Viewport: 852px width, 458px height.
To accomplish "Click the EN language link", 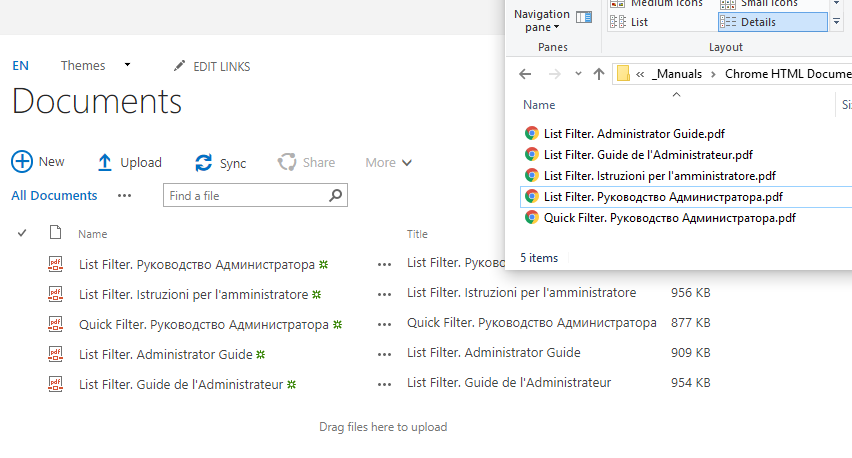I will click(x=21, y=66).
